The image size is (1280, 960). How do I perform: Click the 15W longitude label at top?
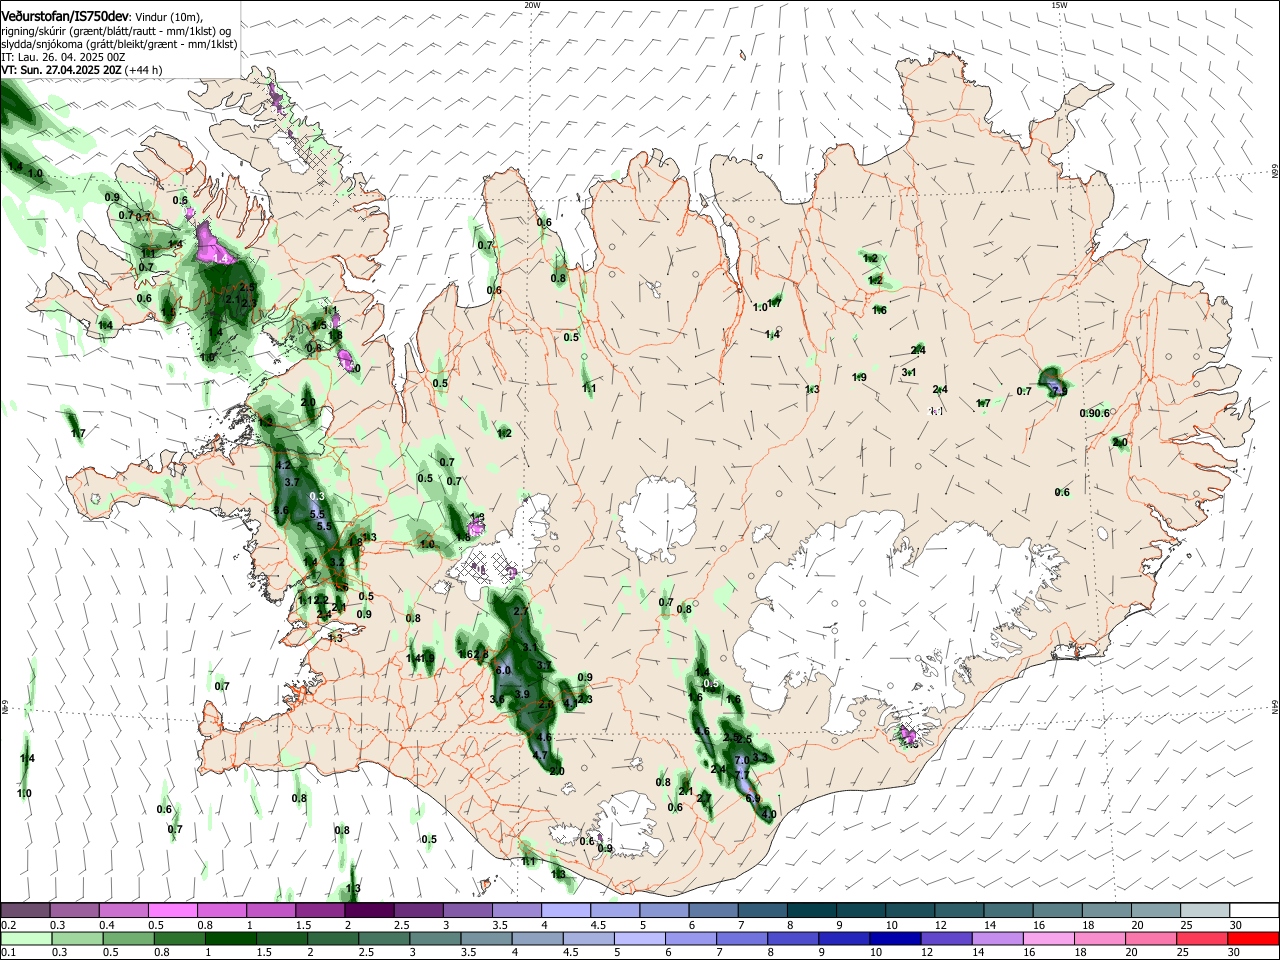[1060, 5]
